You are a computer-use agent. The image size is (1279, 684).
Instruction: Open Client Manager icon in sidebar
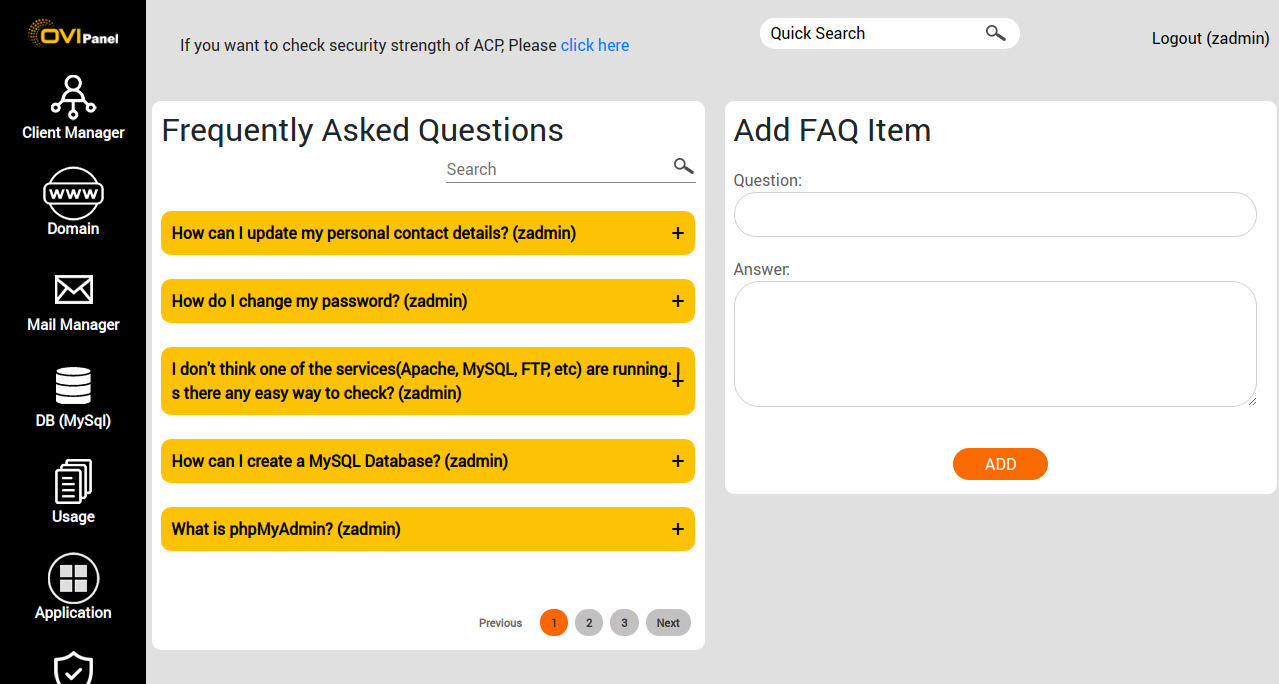point(73,96)
